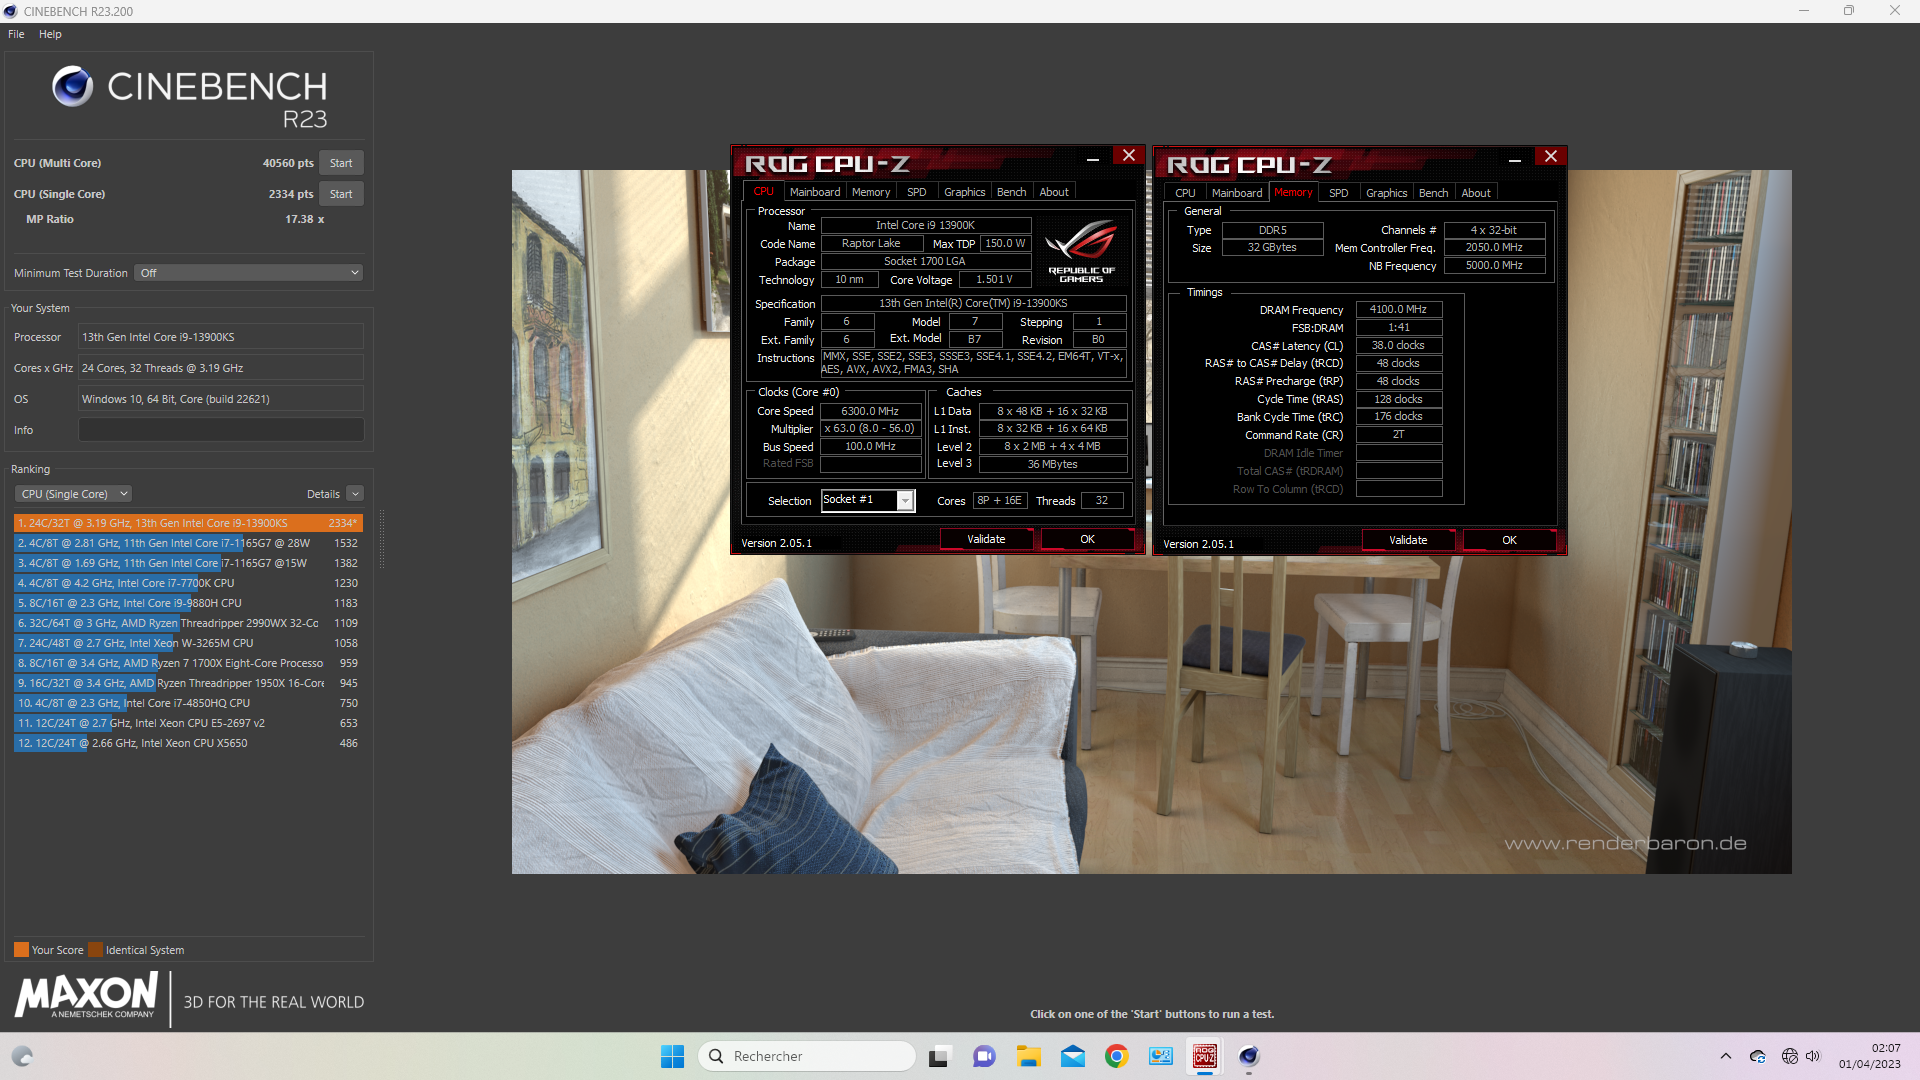This screenshot has height=1080, width=1920.
Task: Expand Minimum Test Duration dropdown
Action: tap(248, 273)
